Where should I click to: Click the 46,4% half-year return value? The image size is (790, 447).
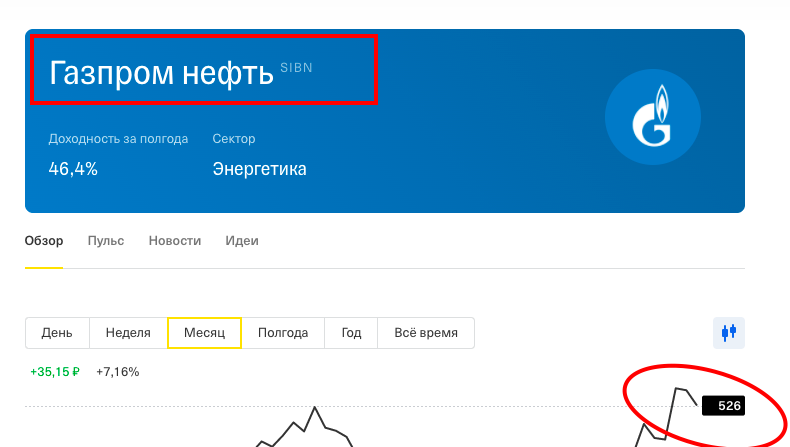[73, 169]
